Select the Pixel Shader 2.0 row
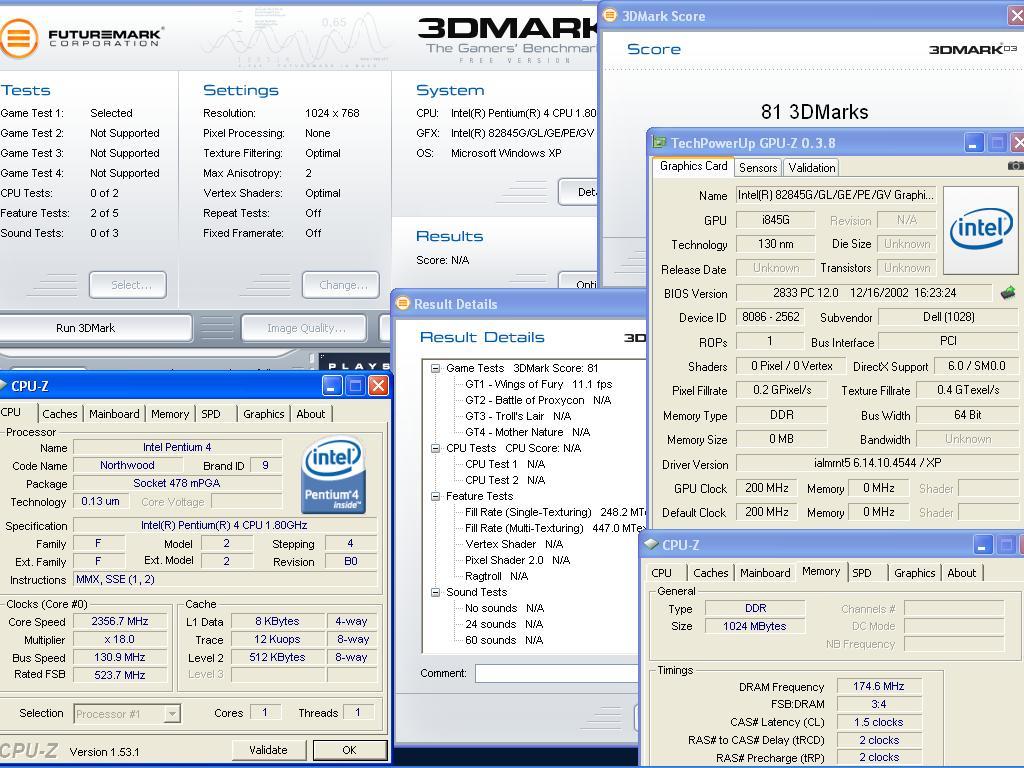Viewport: 1024px width, 768px height. tap(517, 560)
